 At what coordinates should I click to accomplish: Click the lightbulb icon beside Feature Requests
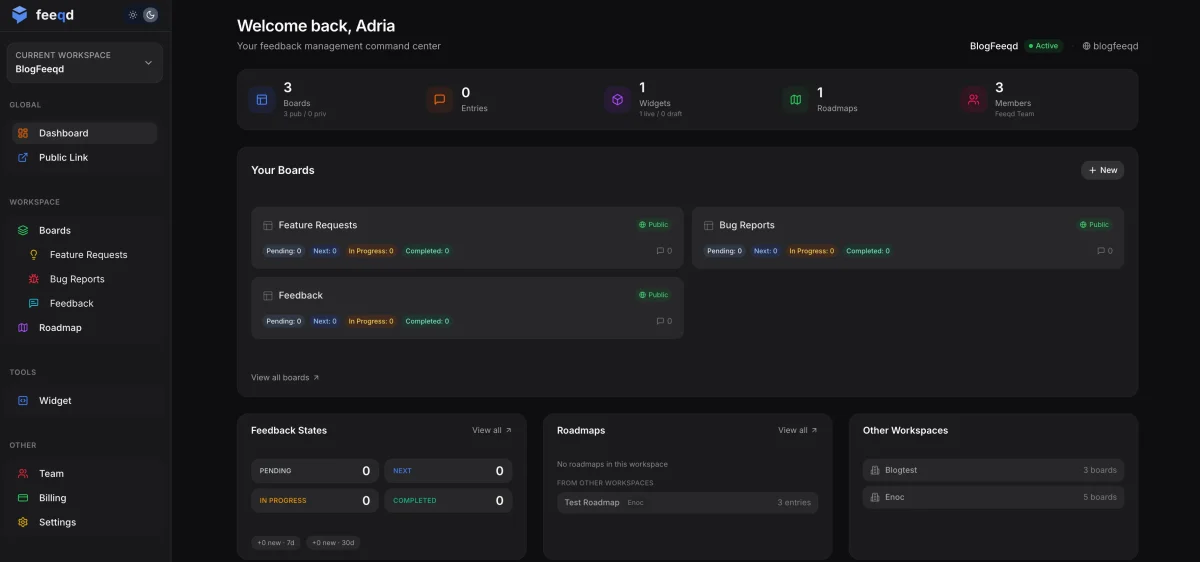click(34, 255)
